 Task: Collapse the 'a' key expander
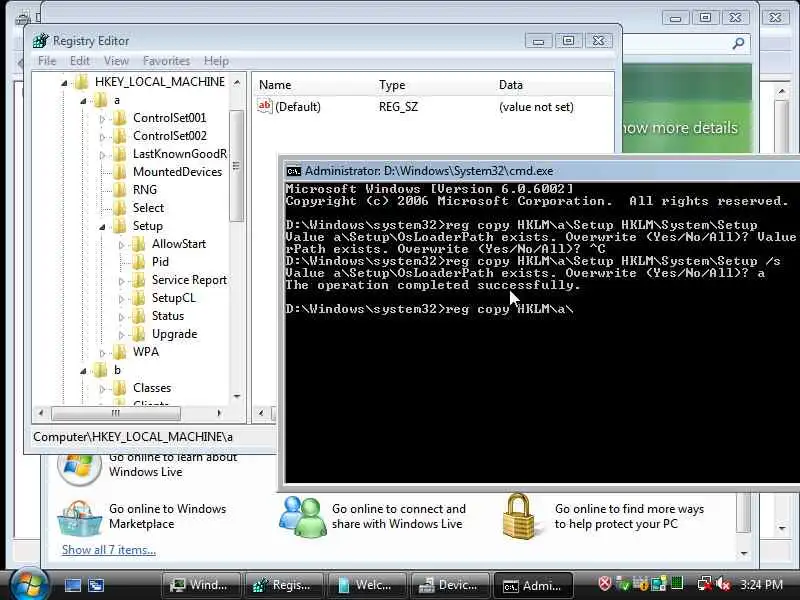point(83,101)
